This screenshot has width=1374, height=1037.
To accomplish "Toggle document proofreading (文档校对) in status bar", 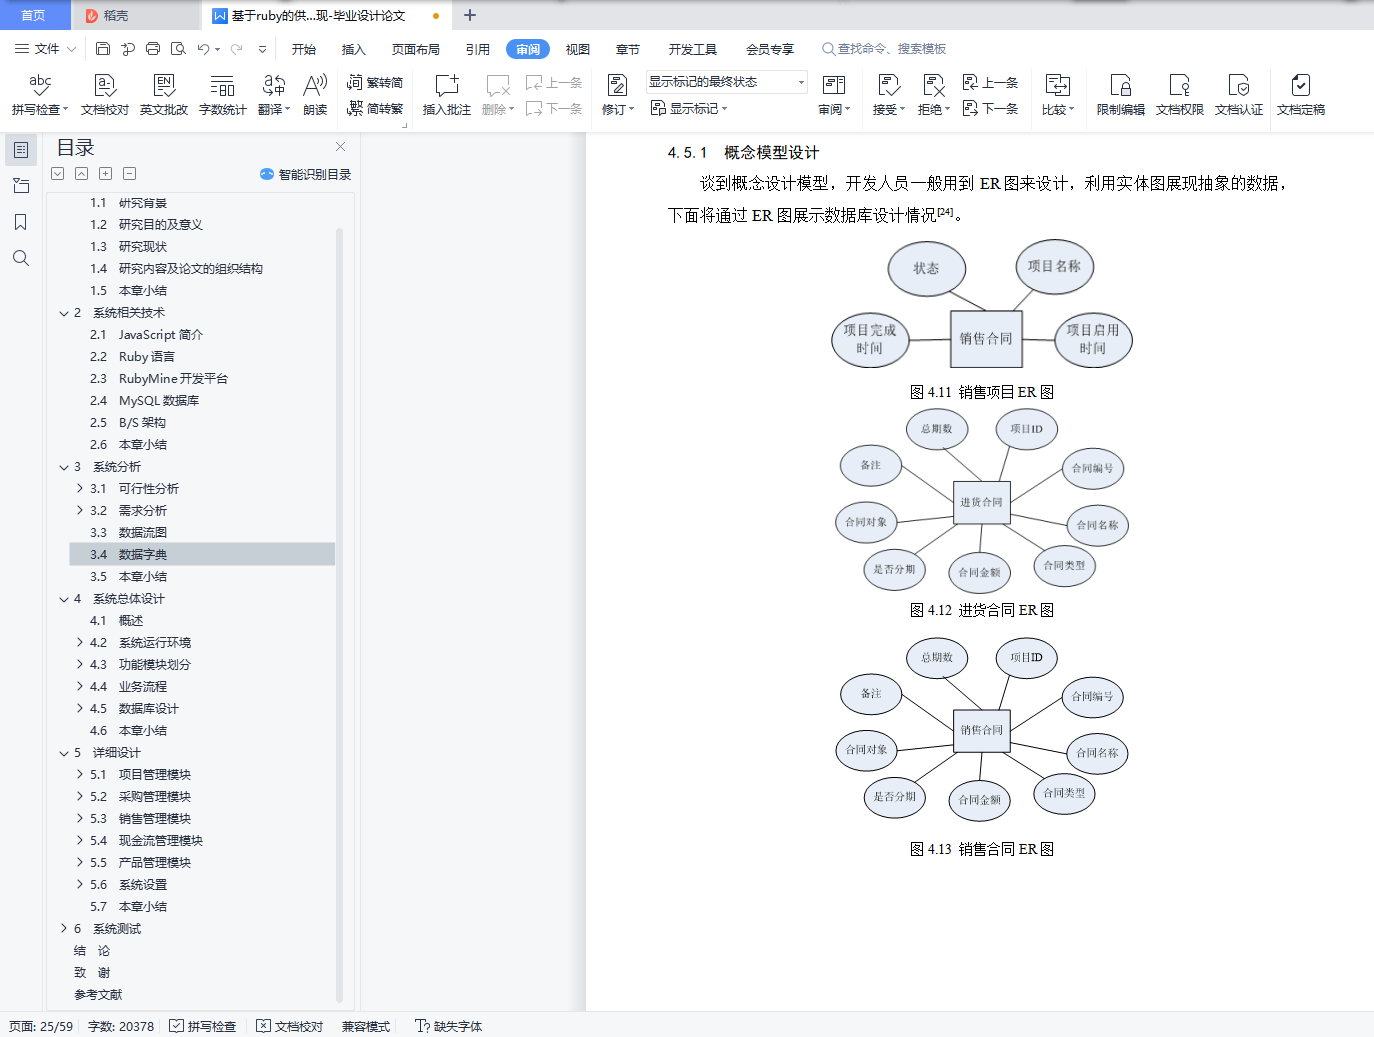I will [290, 1026].
